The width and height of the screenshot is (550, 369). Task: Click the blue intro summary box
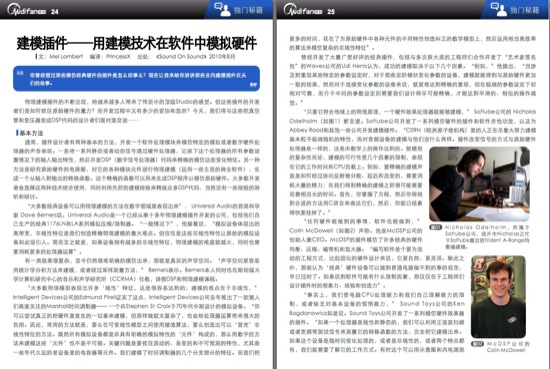pos(136,79)
